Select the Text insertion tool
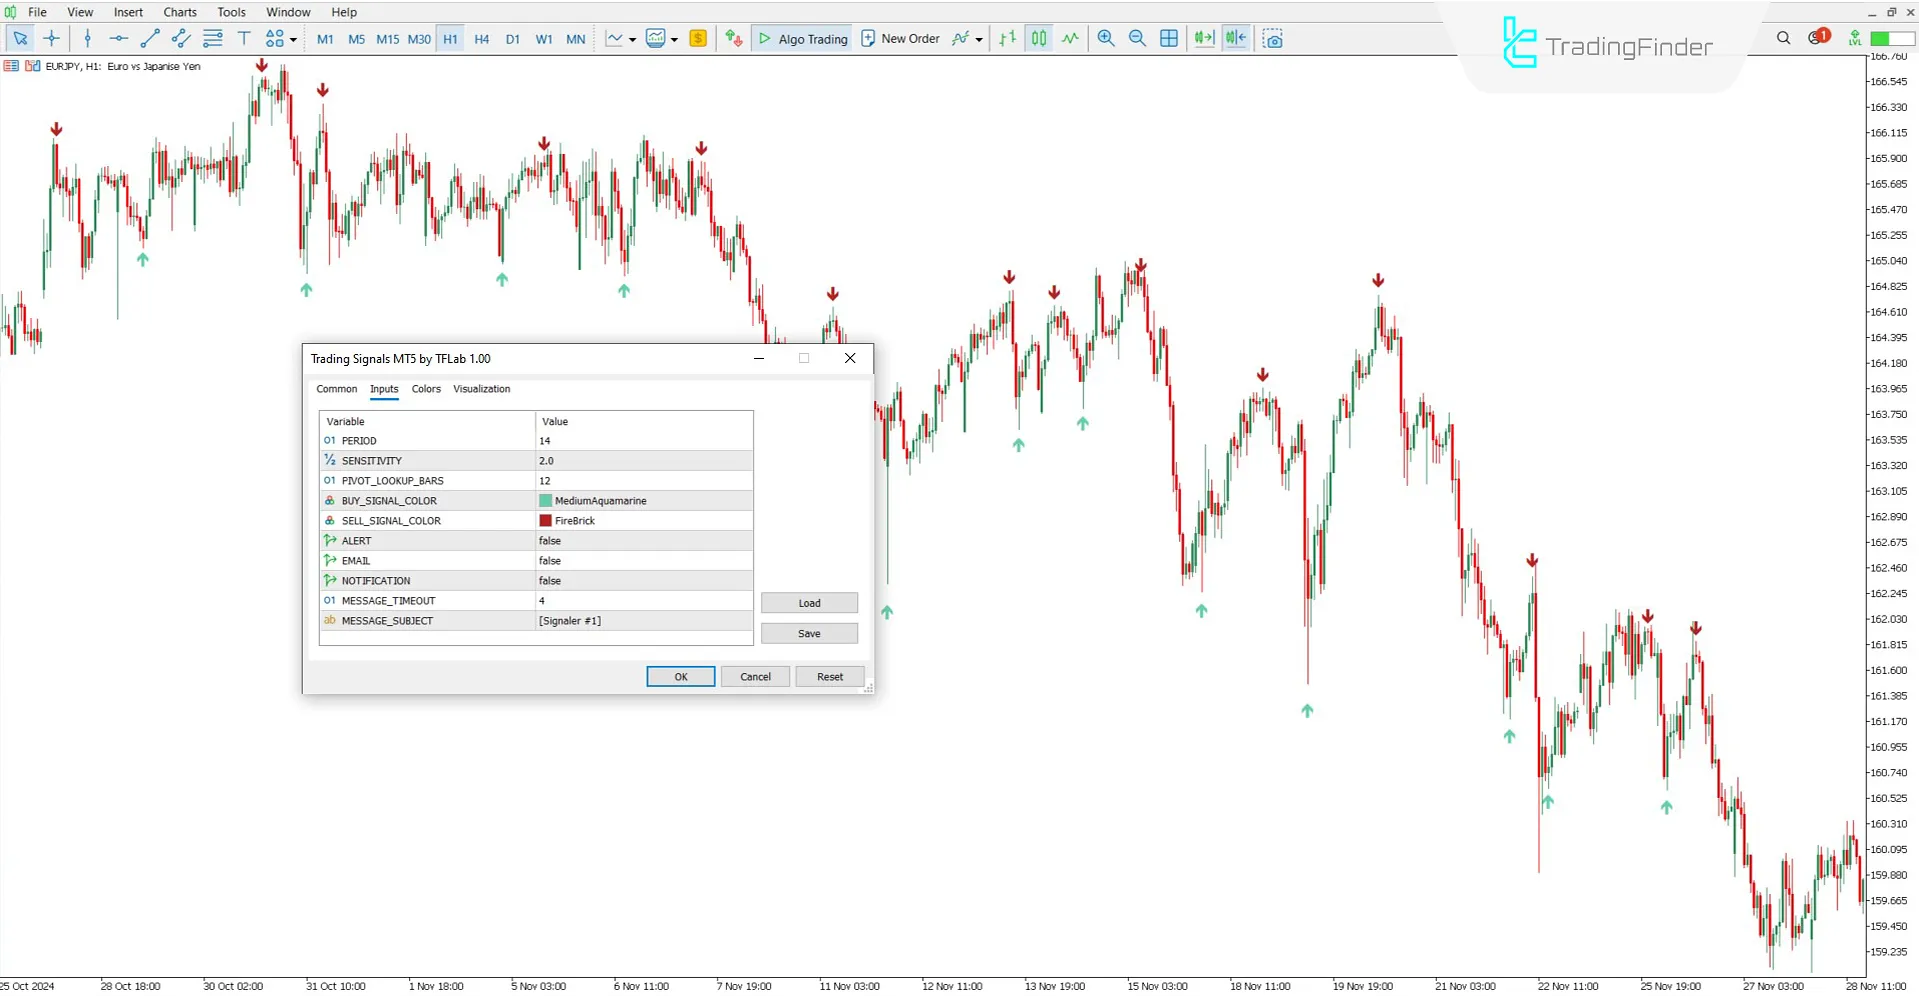 tap(244, 38)
